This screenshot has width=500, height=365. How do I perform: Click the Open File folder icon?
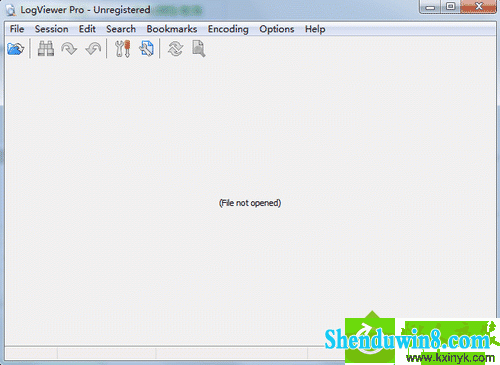tap(16, 49)
